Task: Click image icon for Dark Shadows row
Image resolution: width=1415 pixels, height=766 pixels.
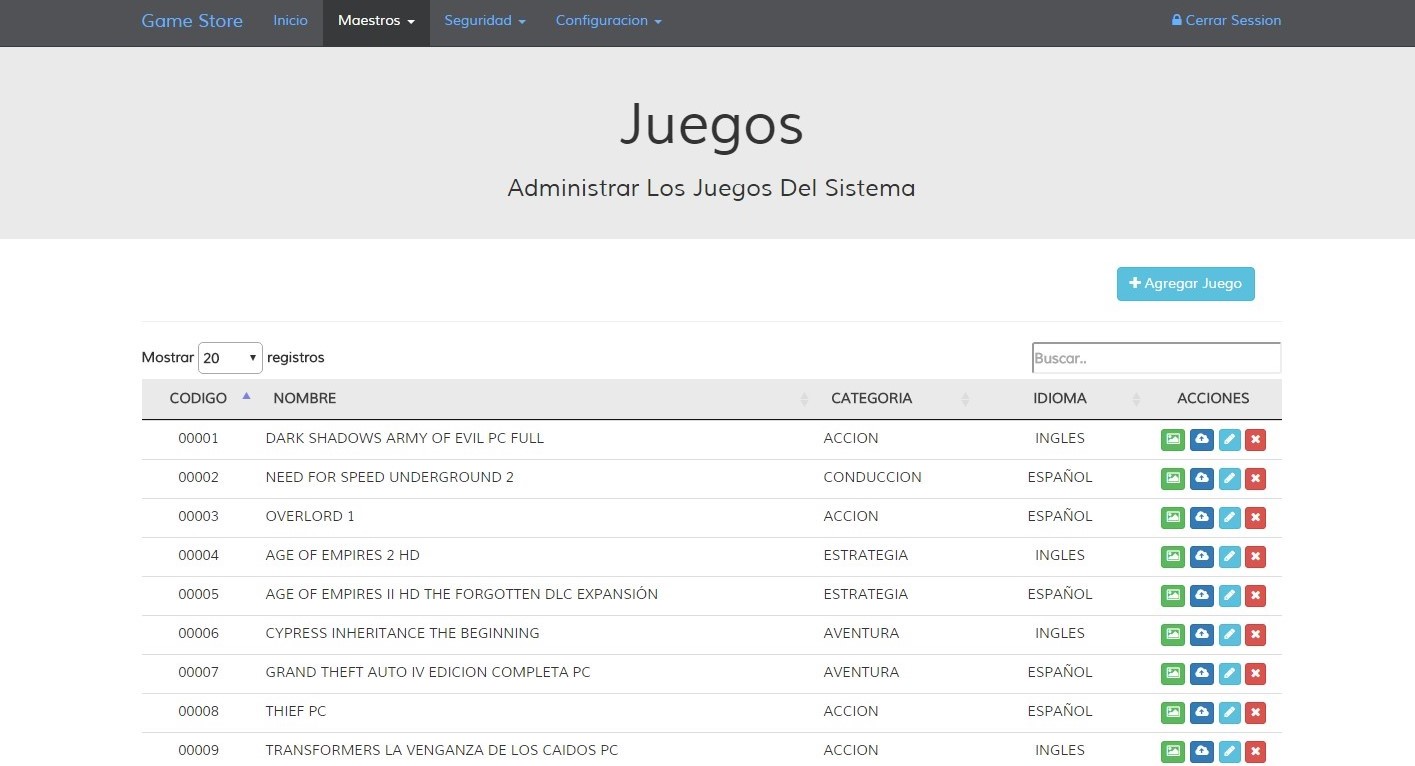Action: [1172, 439]
